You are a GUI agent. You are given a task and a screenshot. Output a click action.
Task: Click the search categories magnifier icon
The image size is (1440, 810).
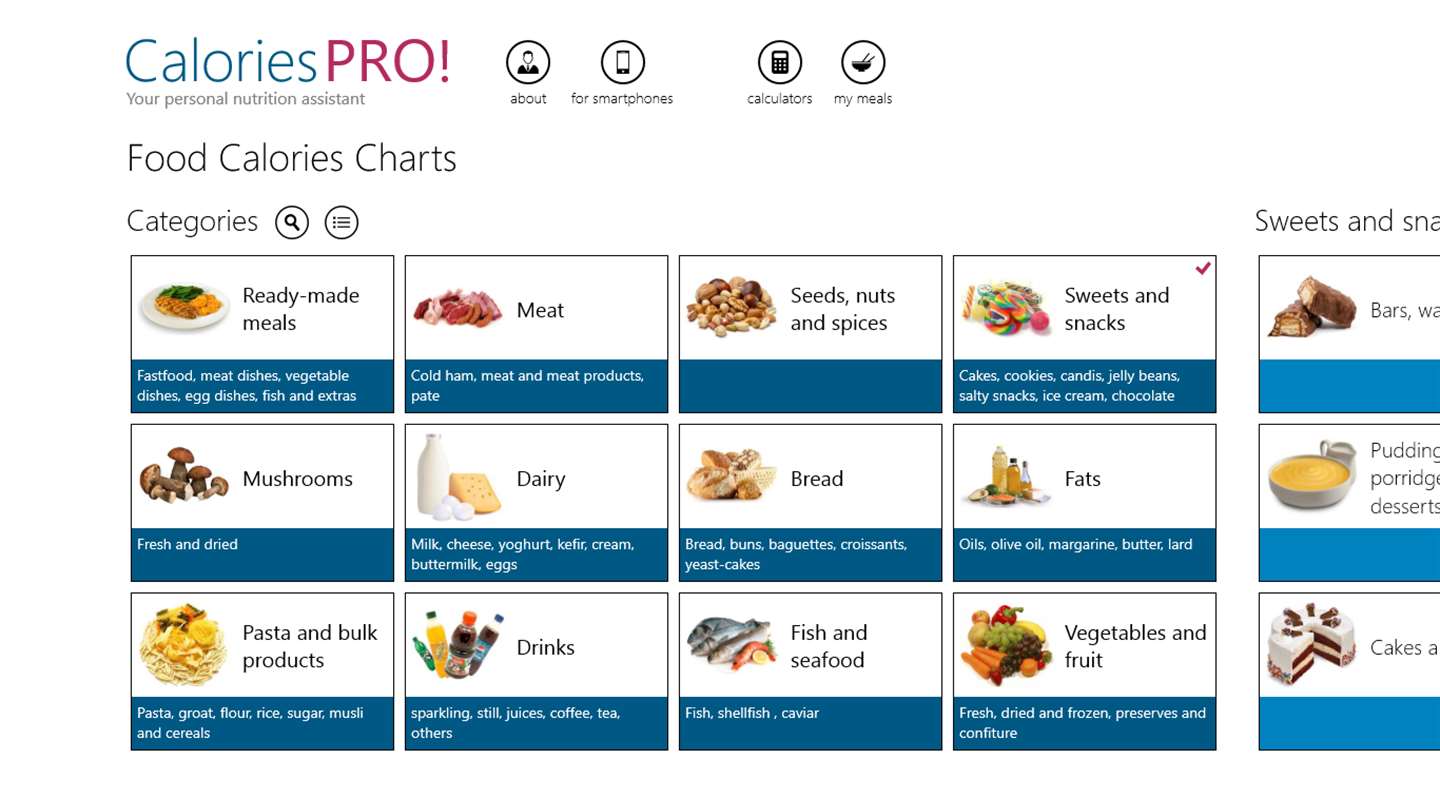292,222
